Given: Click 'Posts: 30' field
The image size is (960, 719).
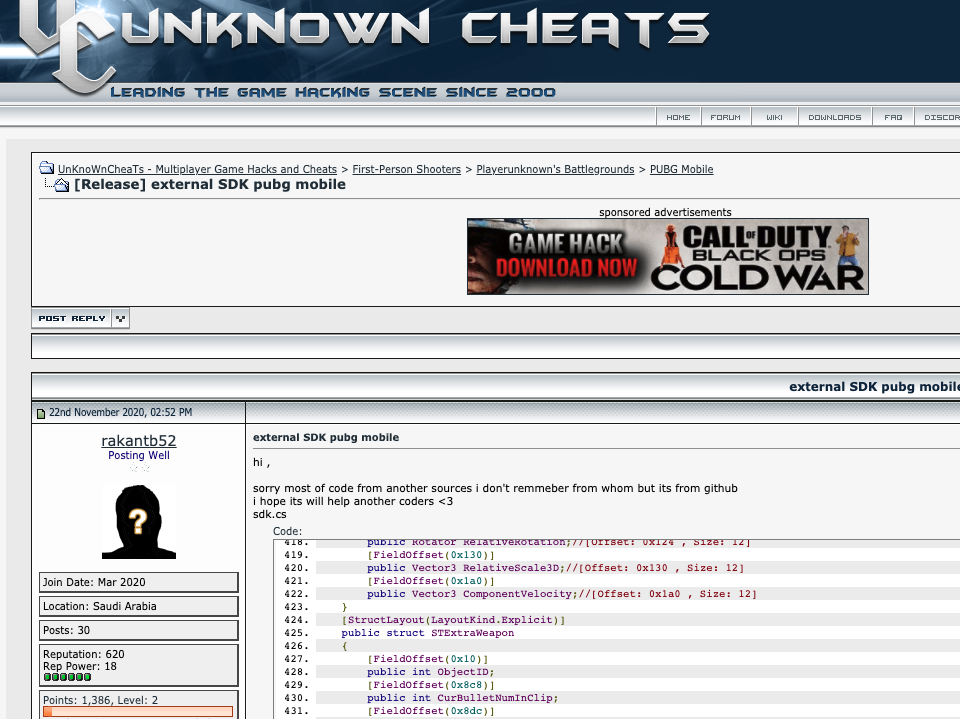Looking at the screenshot, I should (138, 630).
